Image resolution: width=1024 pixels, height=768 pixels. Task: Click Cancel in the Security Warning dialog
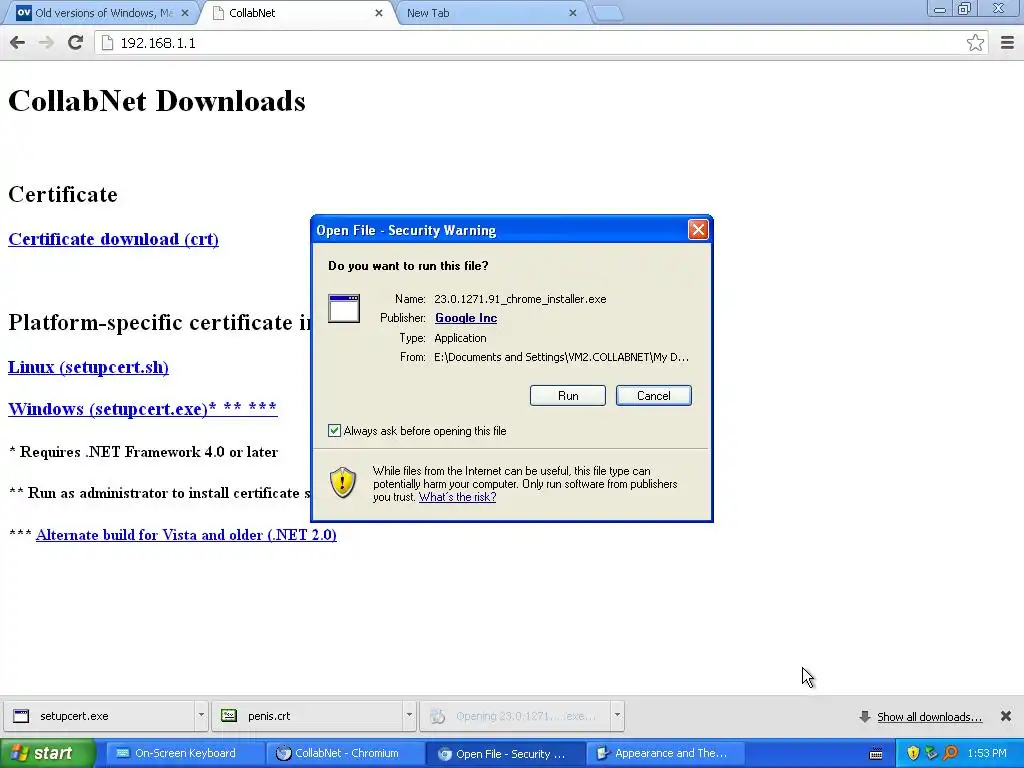[x=654, y=396]
